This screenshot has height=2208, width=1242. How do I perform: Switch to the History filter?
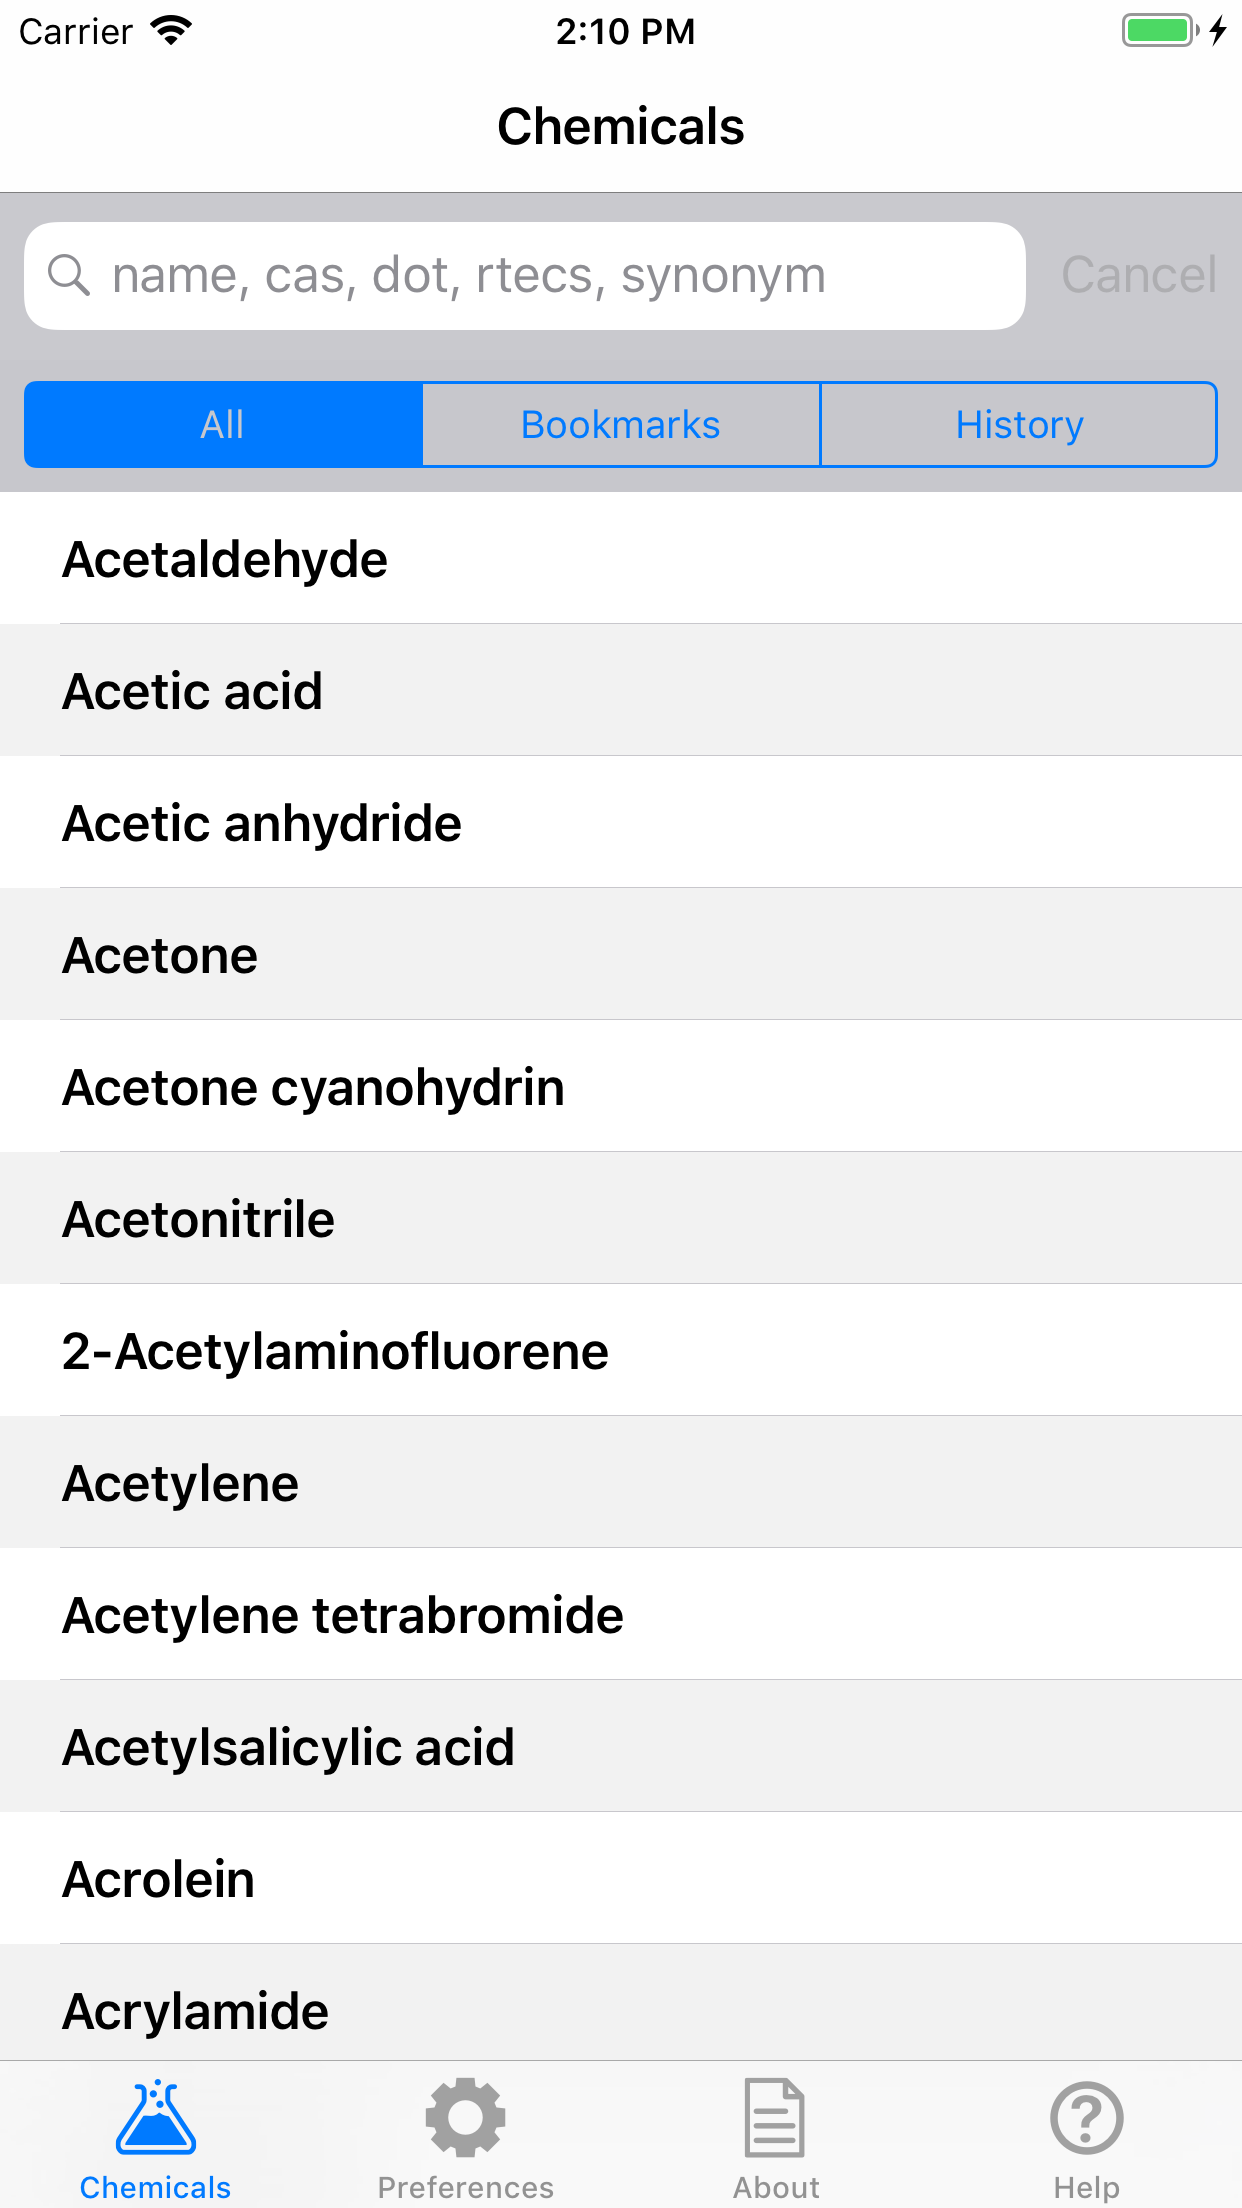(1018, 425)
